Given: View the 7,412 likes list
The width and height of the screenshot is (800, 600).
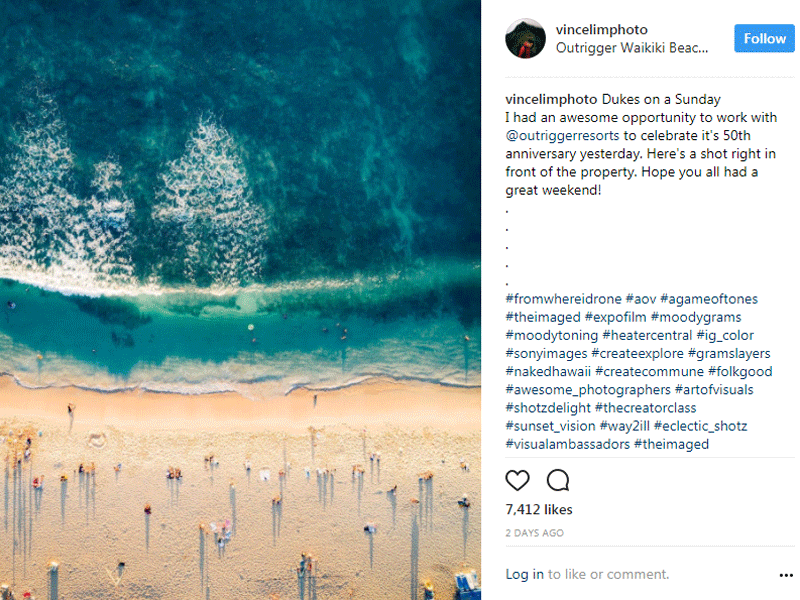Looking at the screenshot, I should point(539,510).
